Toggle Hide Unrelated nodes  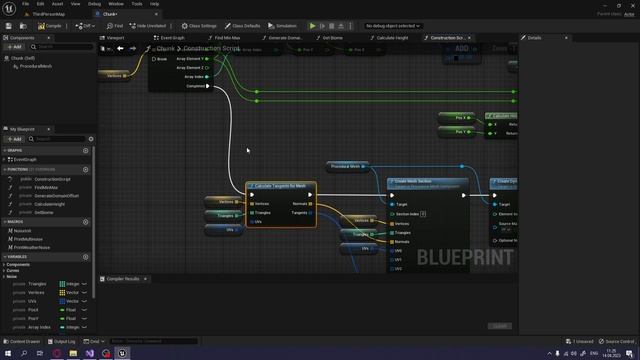148,26
